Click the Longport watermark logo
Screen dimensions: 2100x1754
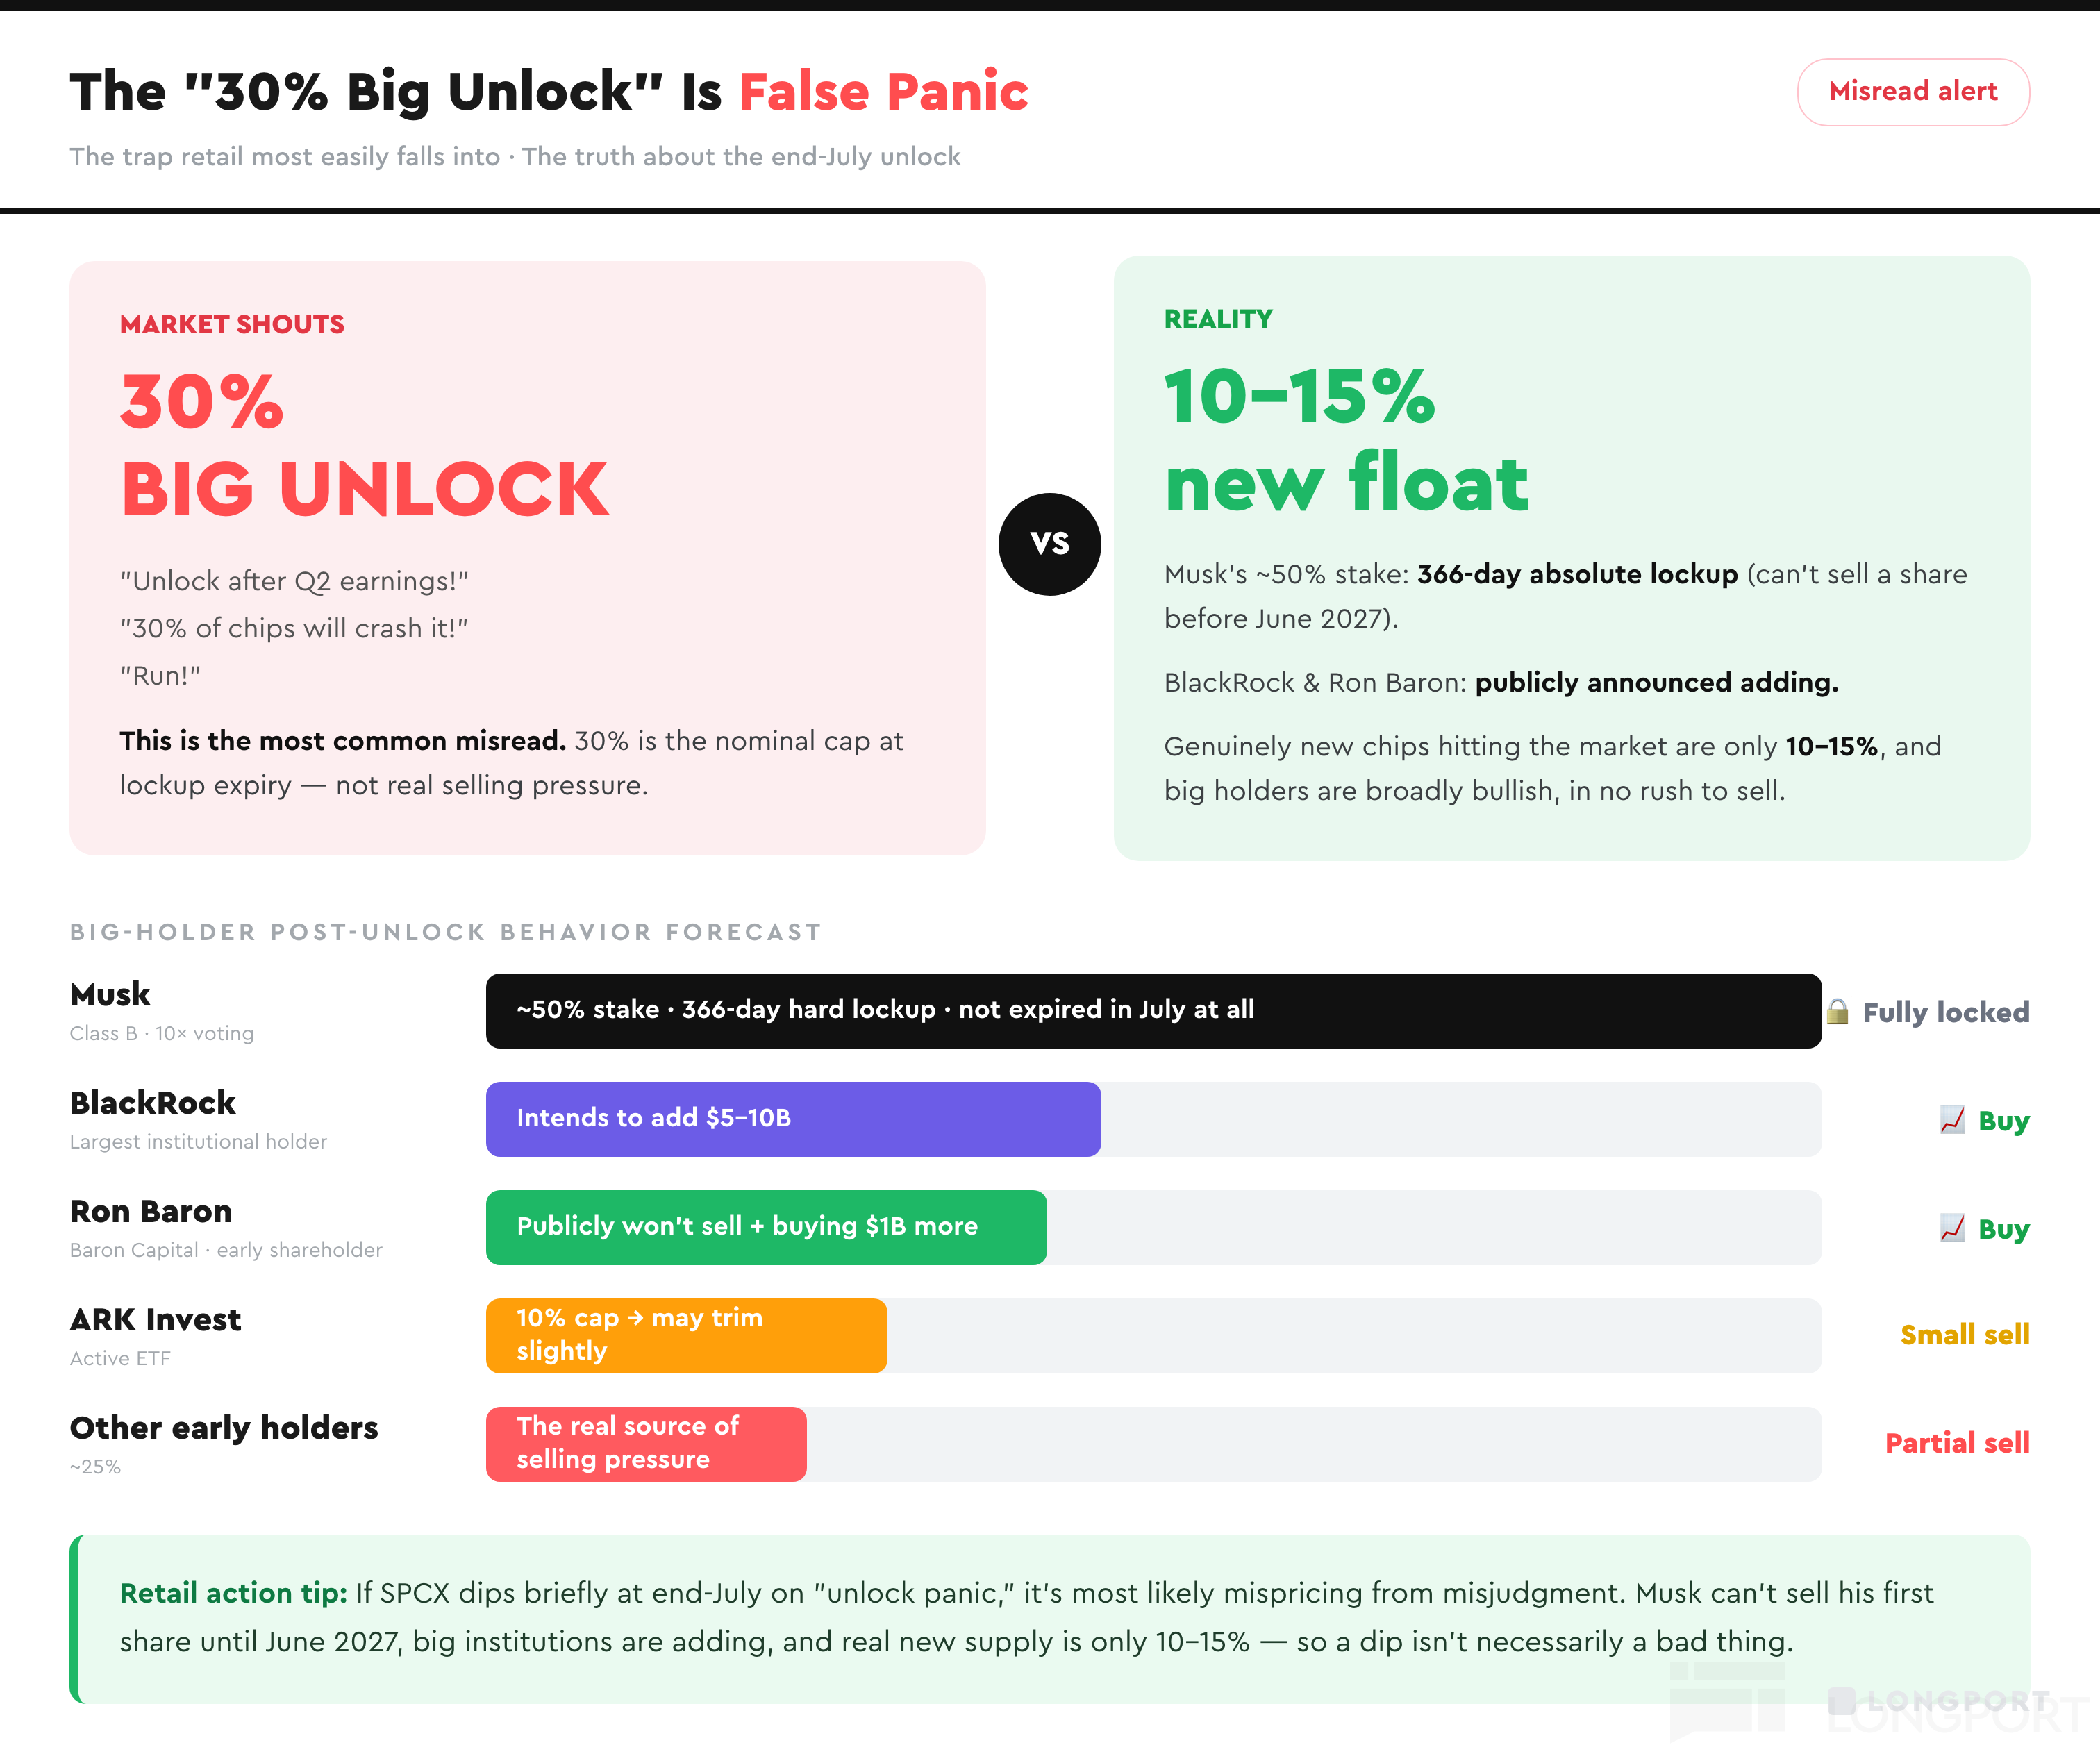(1937, 1701)
